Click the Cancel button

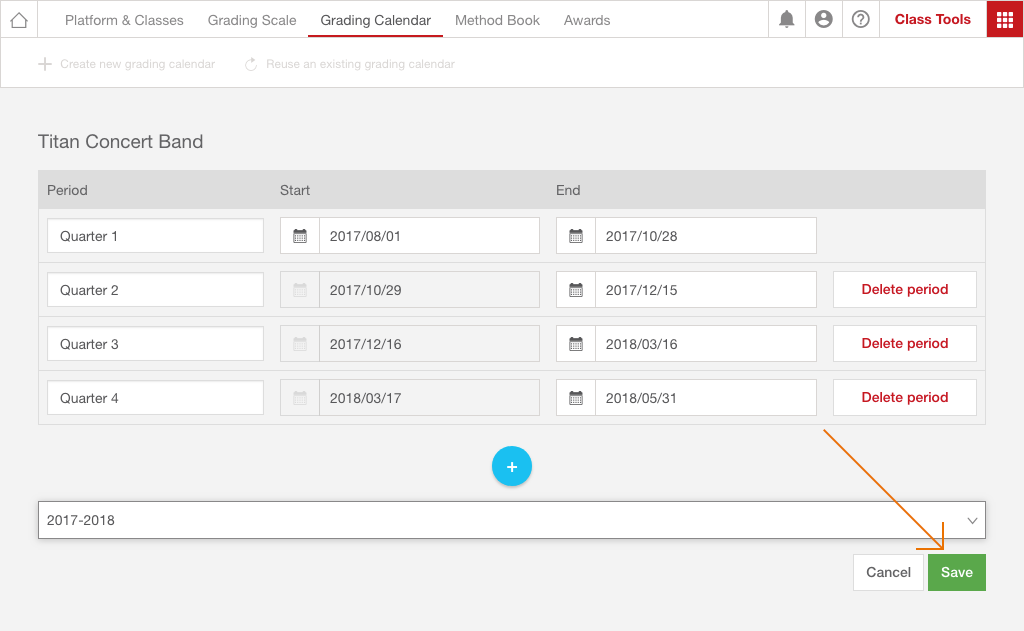click(888, 572)
